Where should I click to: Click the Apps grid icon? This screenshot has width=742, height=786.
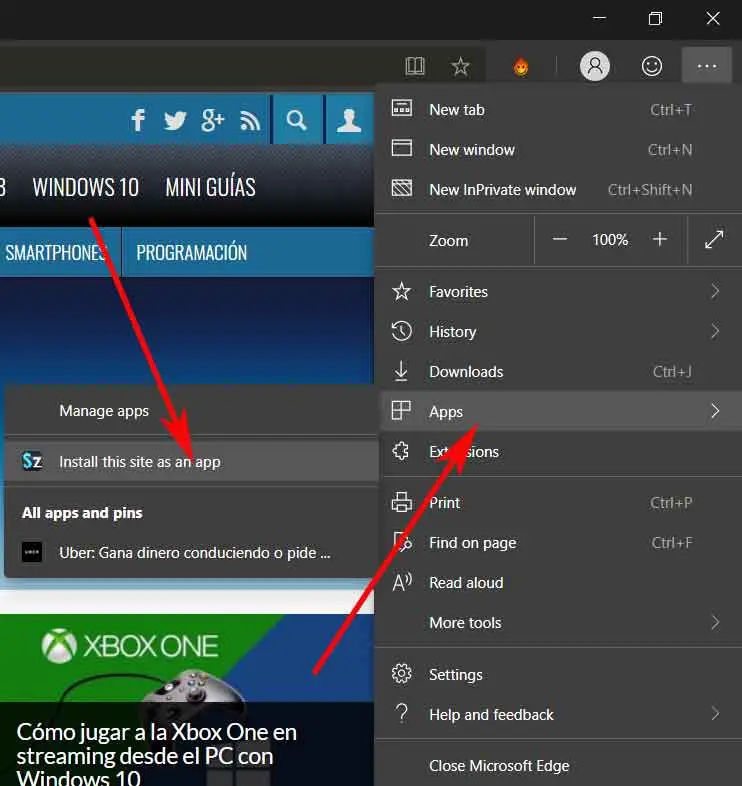point(401,410)
